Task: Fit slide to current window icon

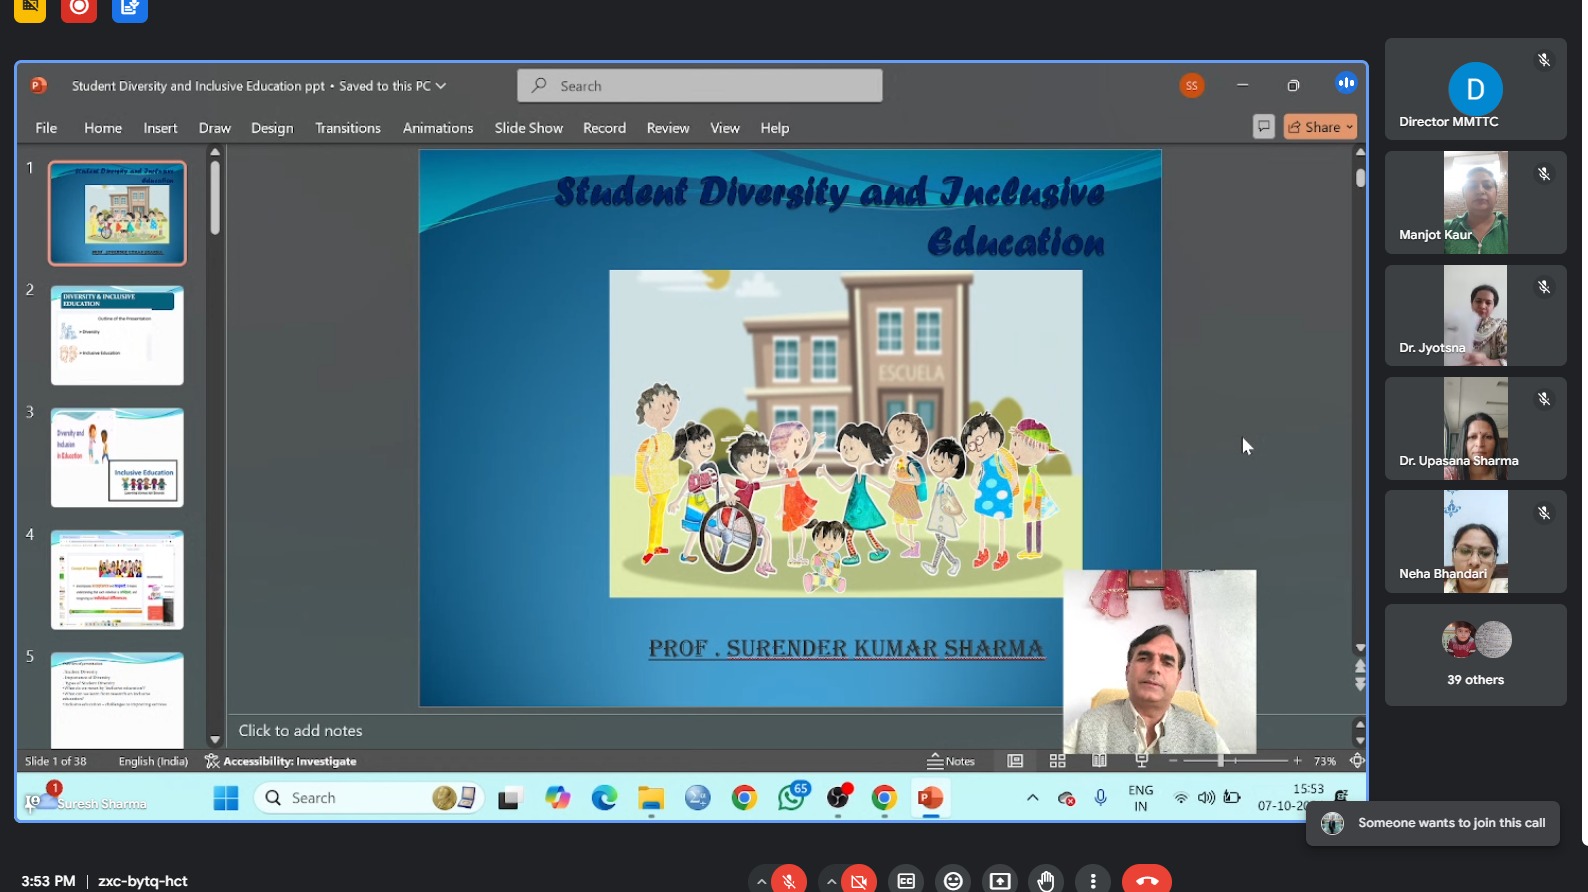Action: 1357,761
